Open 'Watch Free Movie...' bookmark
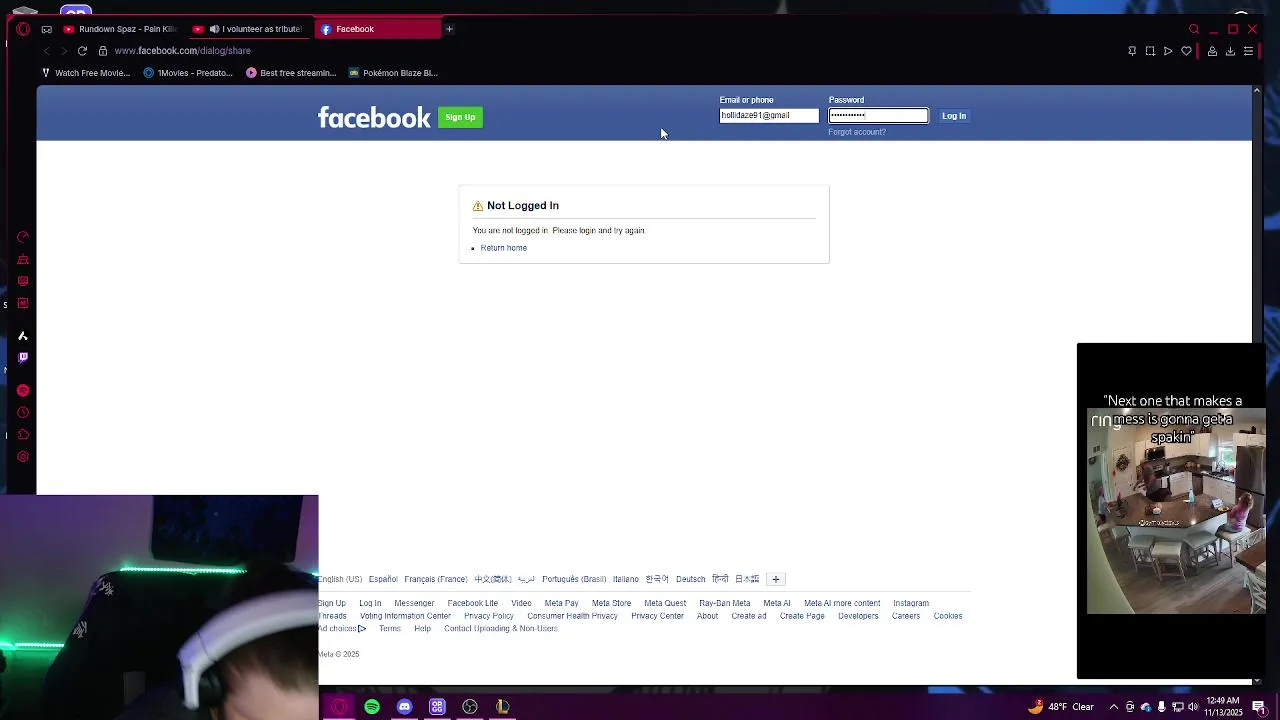Image resolution: width=1280 pixels, height=720 pixels. 86,73
